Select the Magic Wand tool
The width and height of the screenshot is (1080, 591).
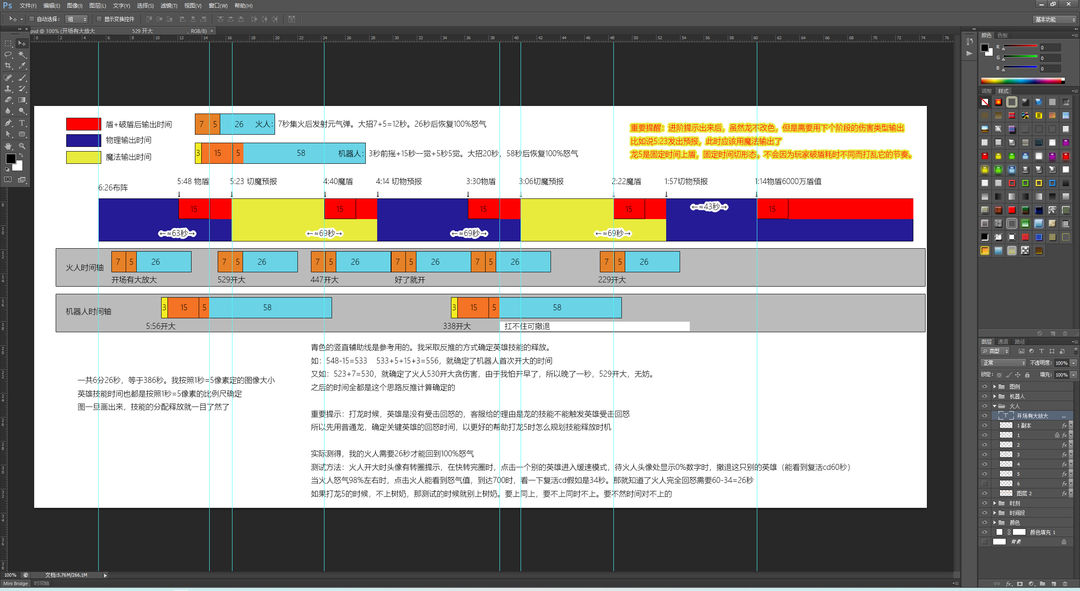click(x=22, y=54)
